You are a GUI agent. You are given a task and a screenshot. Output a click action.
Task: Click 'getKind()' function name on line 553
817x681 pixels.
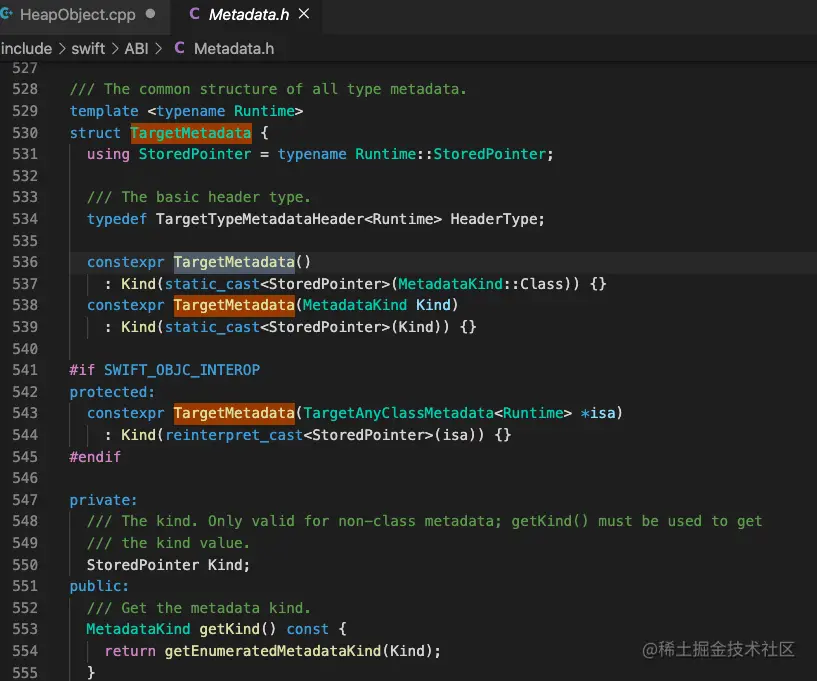tap(238, 629)
